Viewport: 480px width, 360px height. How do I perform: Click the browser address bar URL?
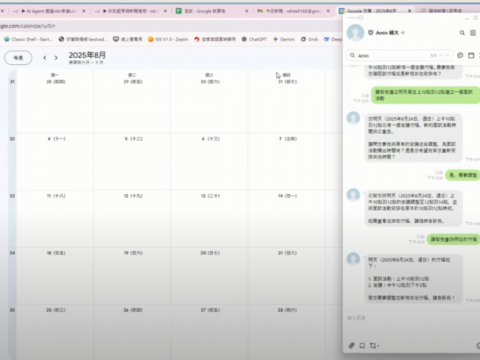pos(28,26)
